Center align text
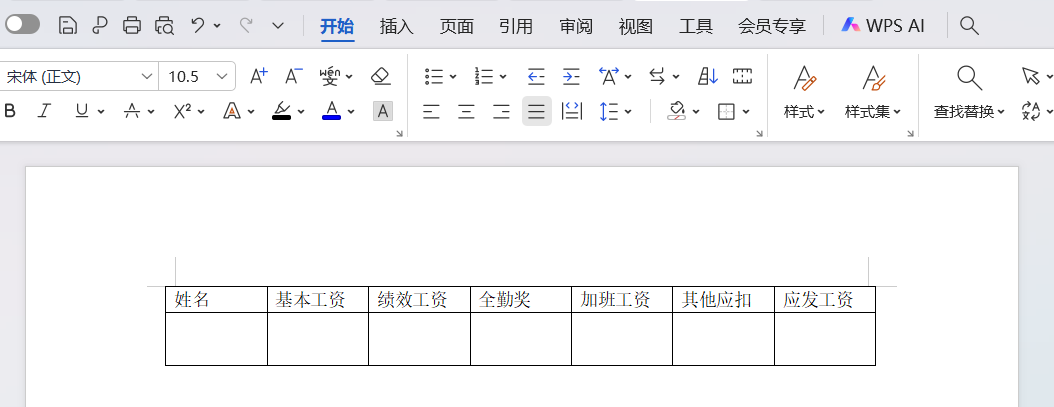 point(467,111)
